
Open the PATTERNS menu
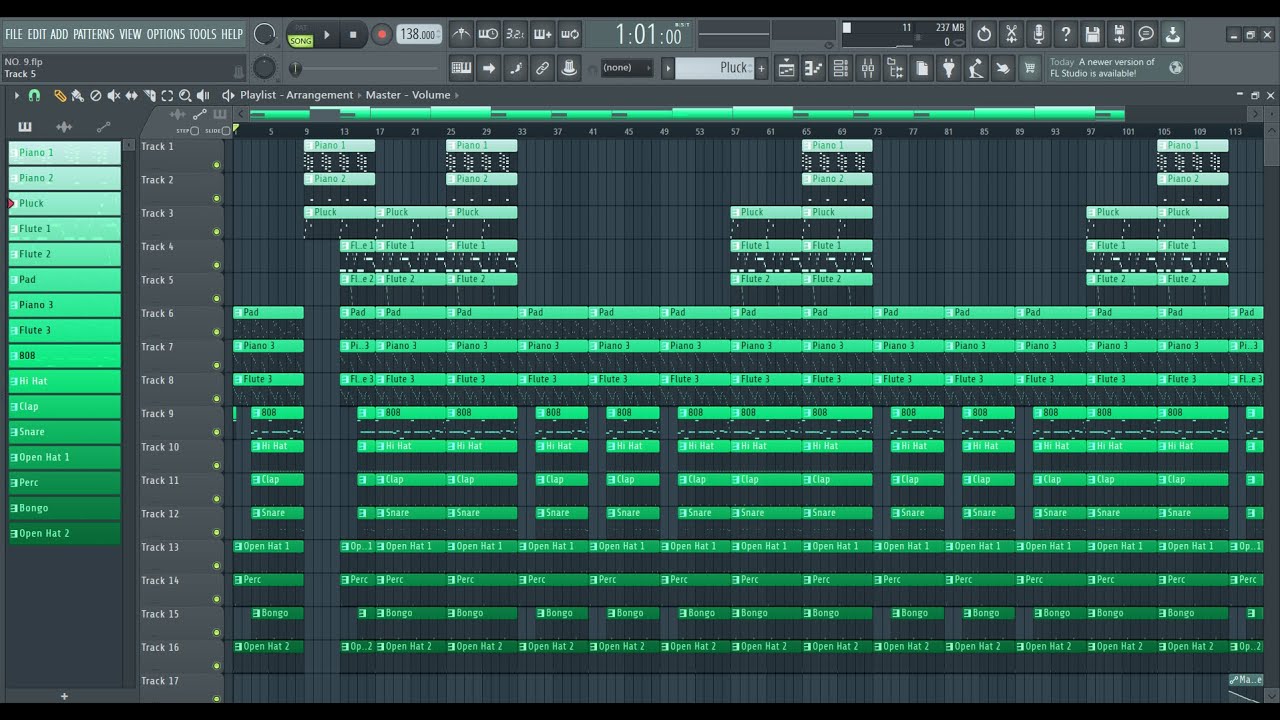pyautogui.click(x=94, y=34)
